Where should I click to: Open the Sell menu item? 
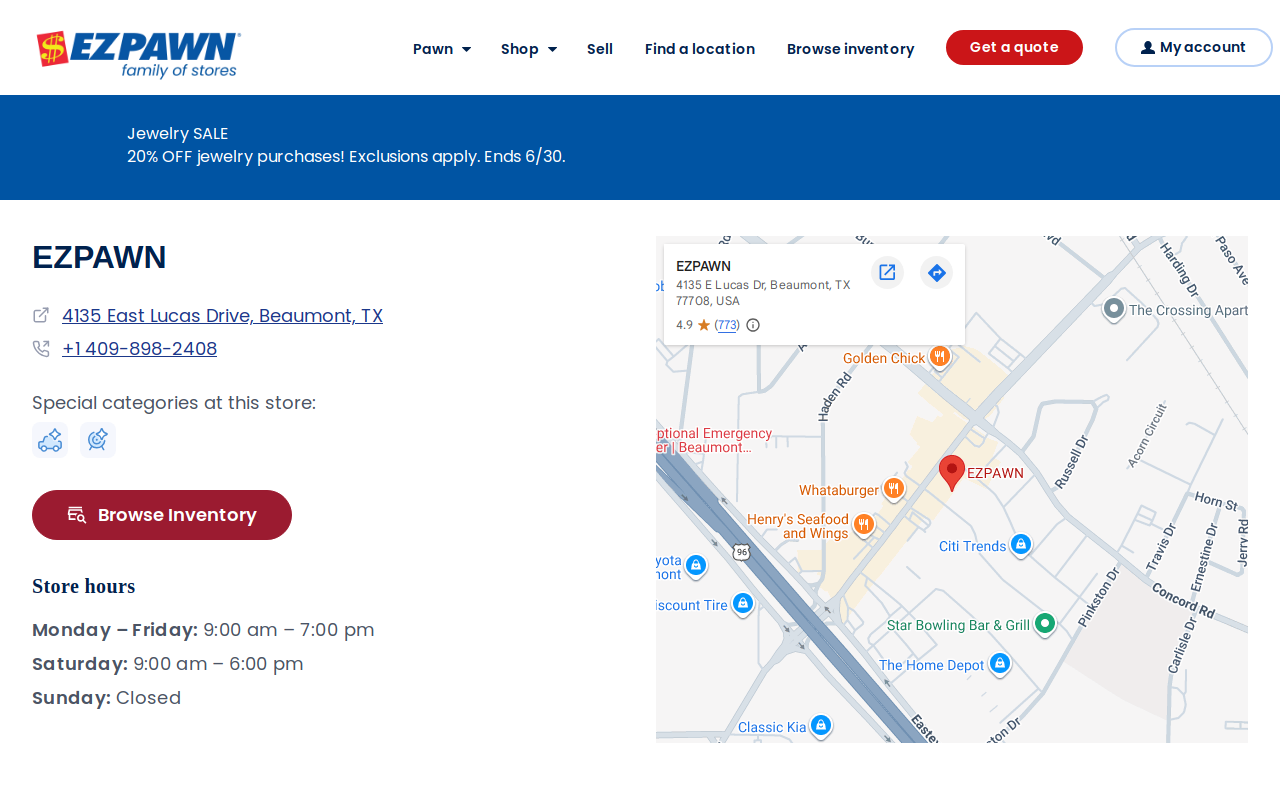[x=600, y=49]
